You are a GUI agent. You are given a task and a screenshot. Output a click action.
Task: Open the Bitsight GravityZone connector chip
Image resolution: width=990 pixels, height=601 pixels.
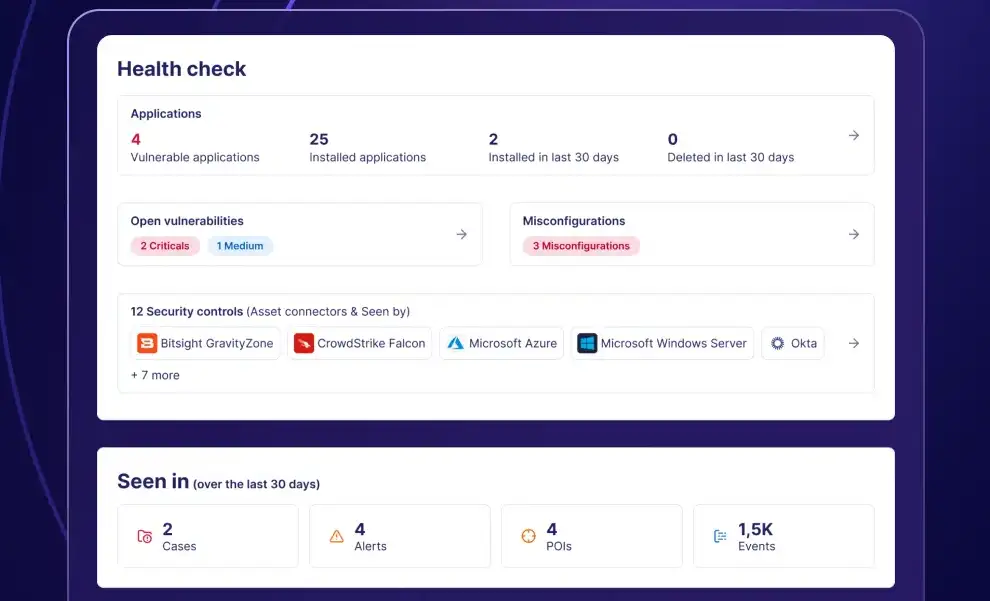click(205, 343)
